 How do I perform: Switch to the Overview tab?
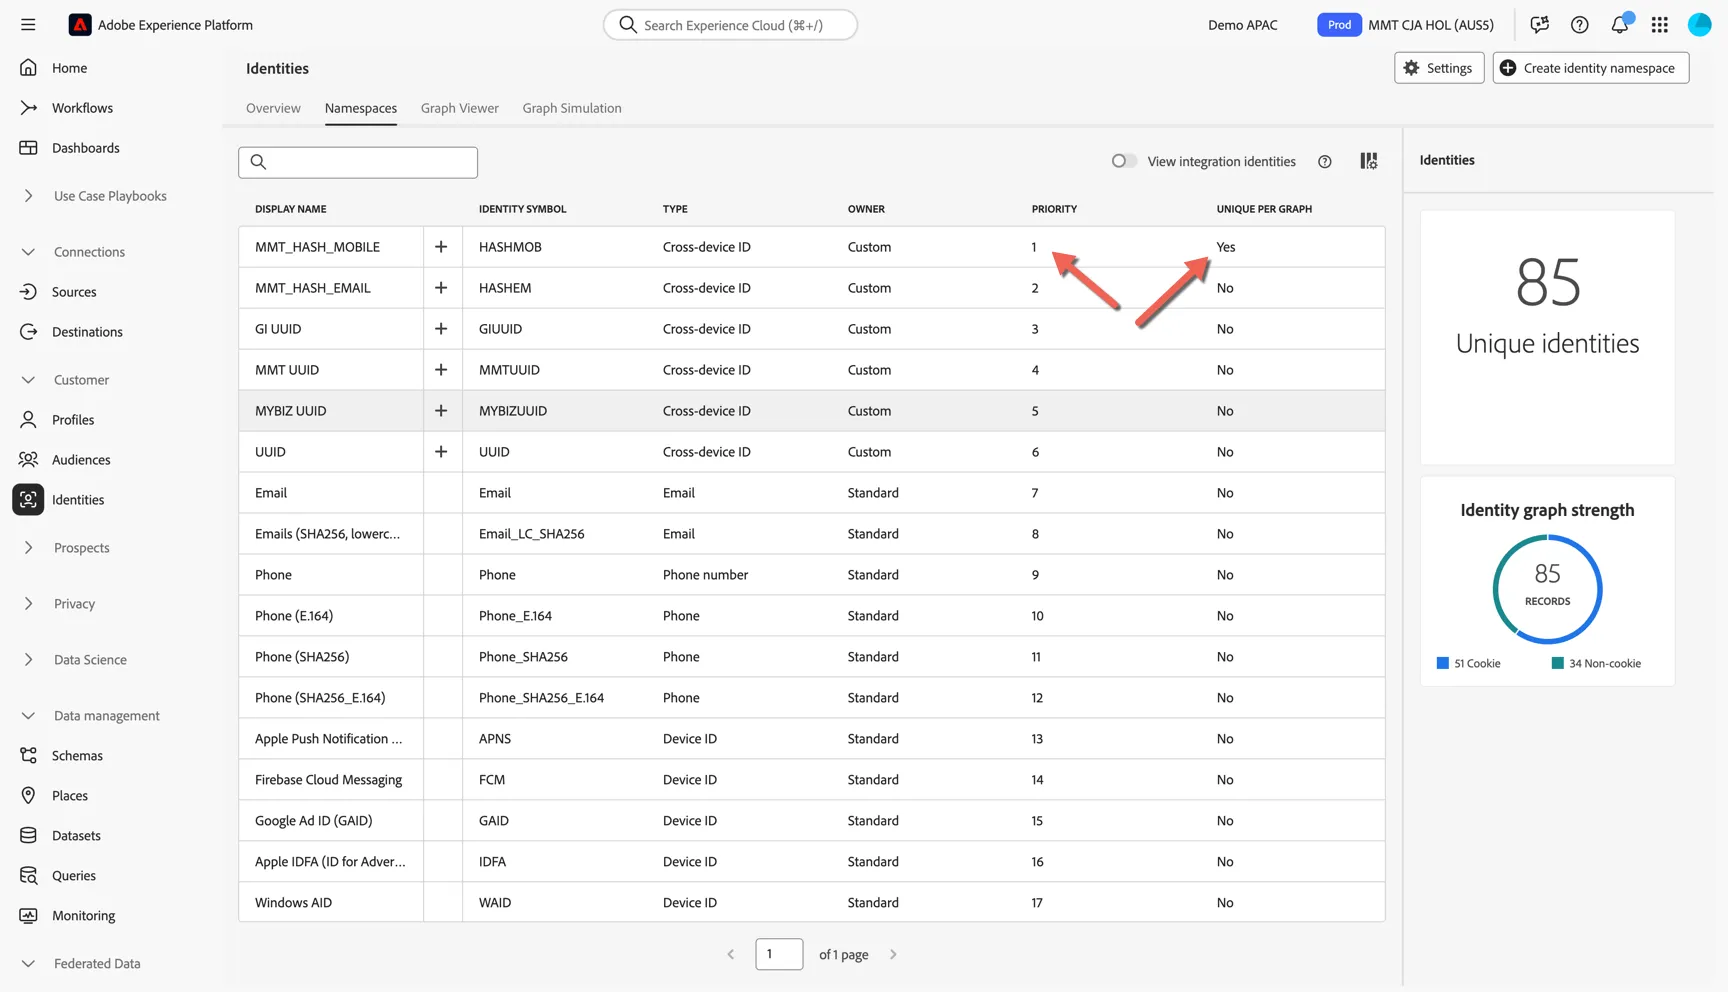click(x=273, y=108)
